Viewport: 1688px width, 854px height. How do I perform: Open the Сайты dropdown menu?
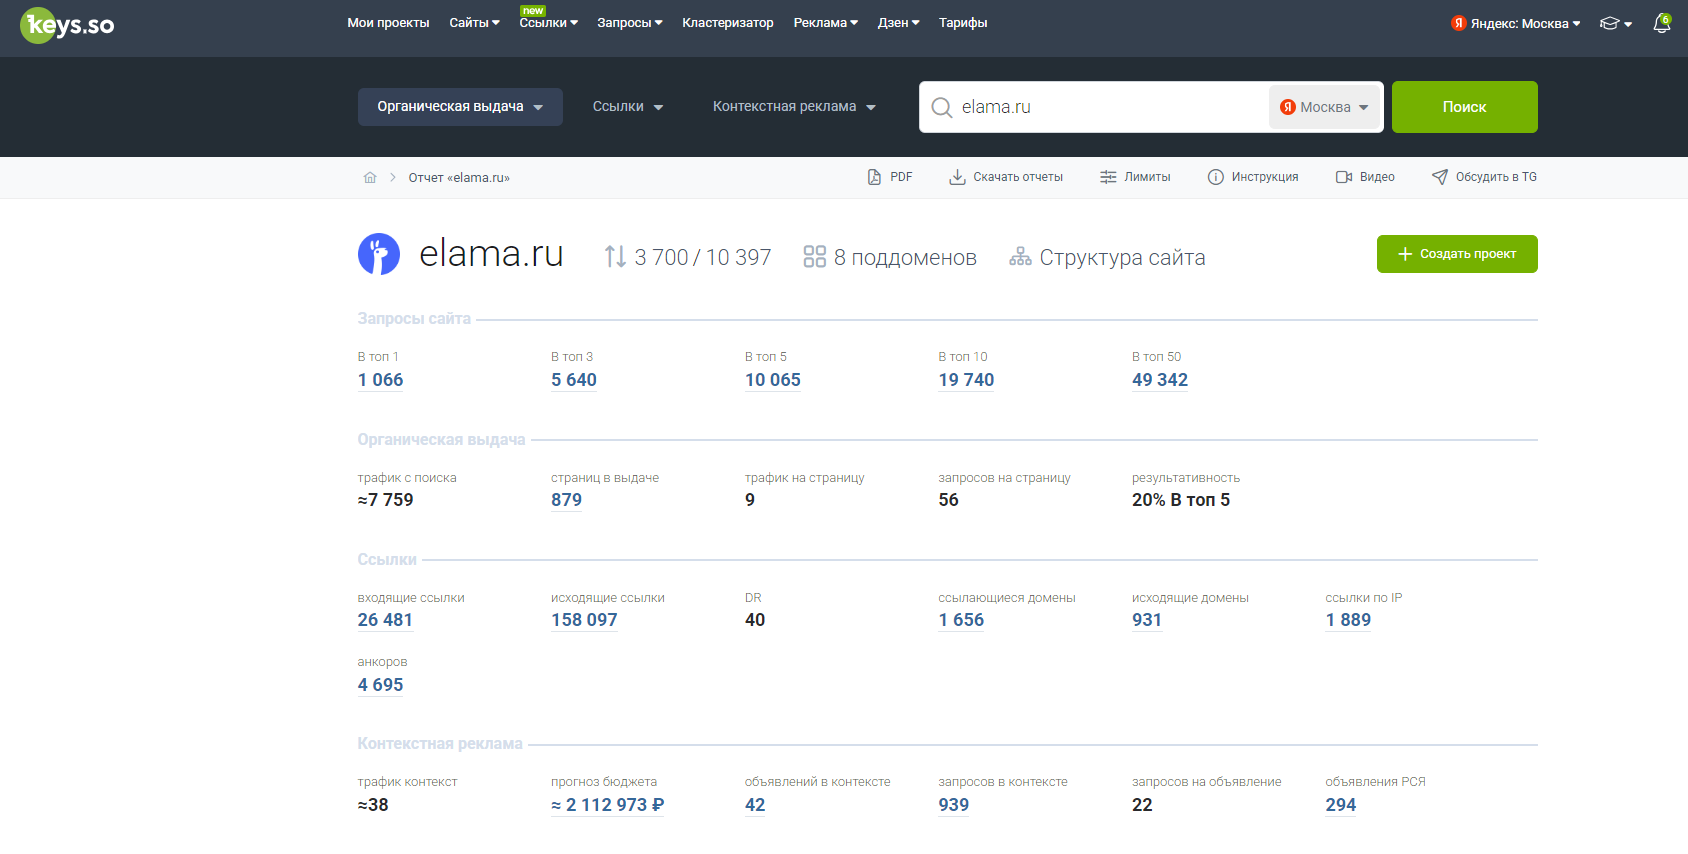474,23
